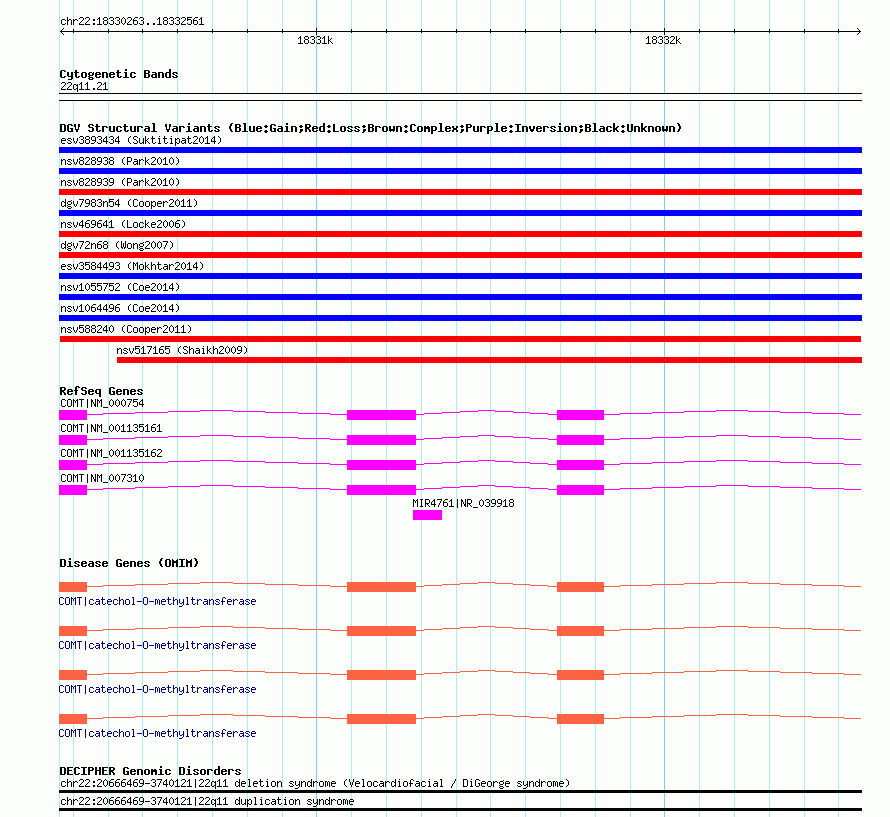This screenshot has height=817, width=890.
Task: Open third COMT catechol-O-methyltransferase OMIM link
Action: (x=157, y=689)
